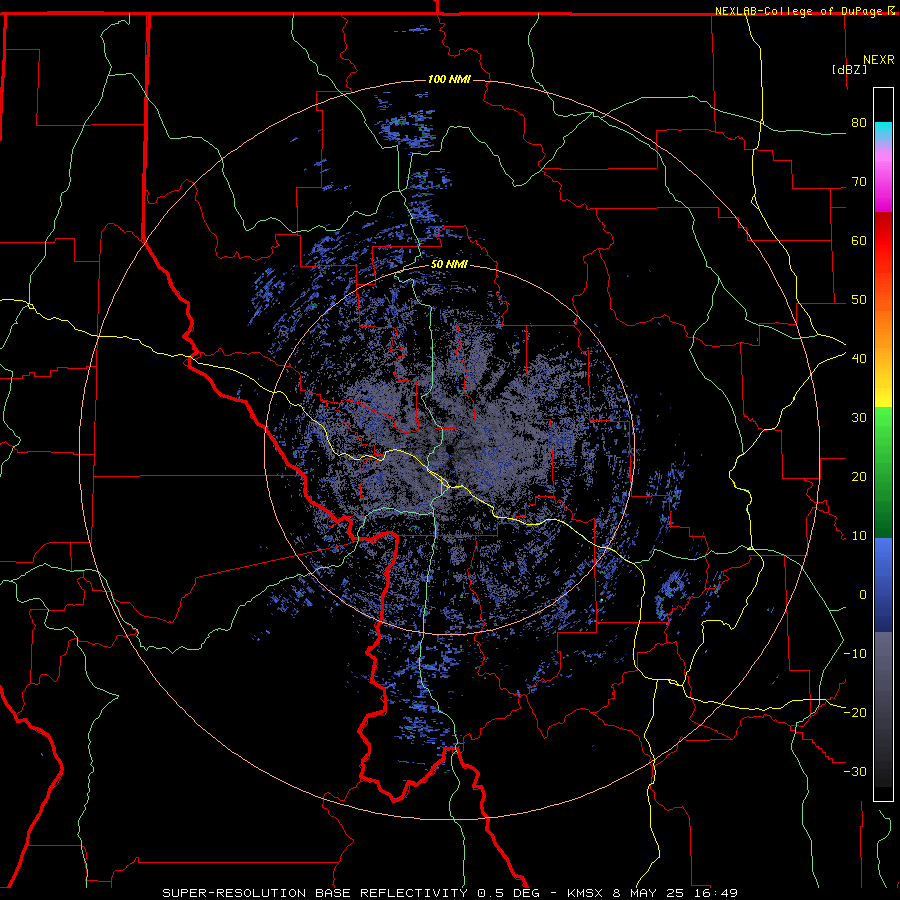
Task: Click the -10 value on dBZ scale
Action: (x=855, y=654)
